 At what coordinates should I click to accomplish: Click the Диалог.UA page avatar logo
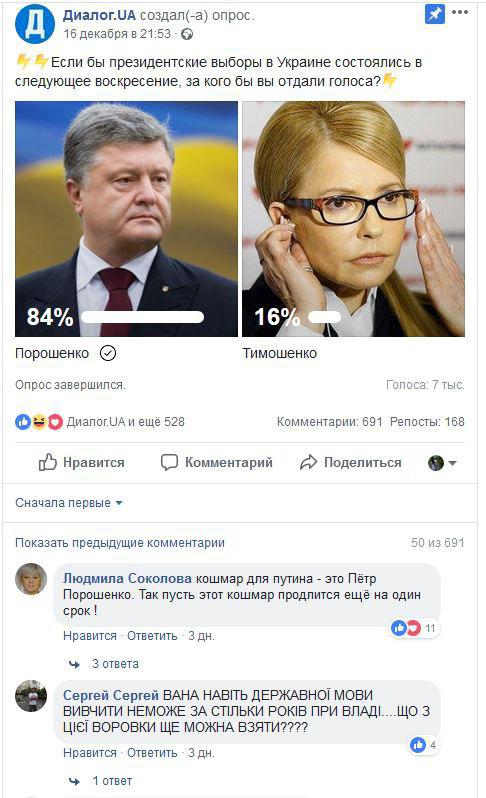pyautogui.click(x=35, y=24)
